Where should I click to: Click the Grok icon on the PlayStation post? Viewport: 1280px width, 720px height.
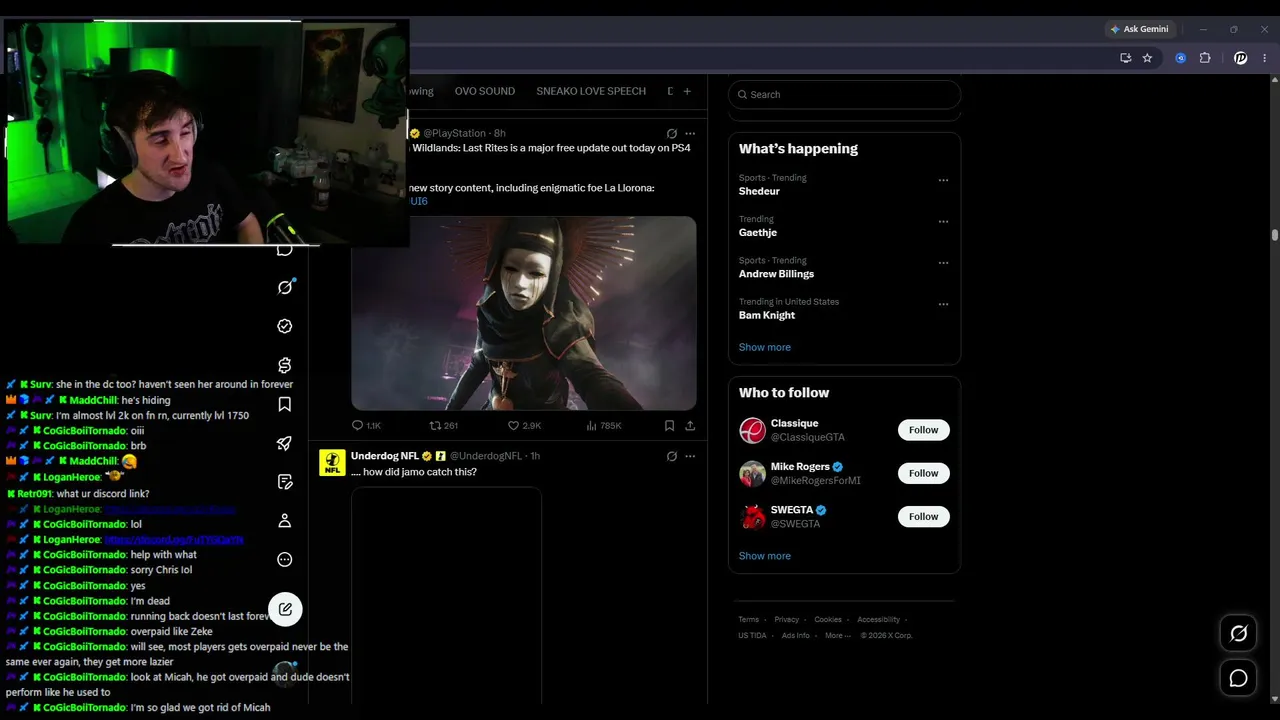click(x=672, y=133)
